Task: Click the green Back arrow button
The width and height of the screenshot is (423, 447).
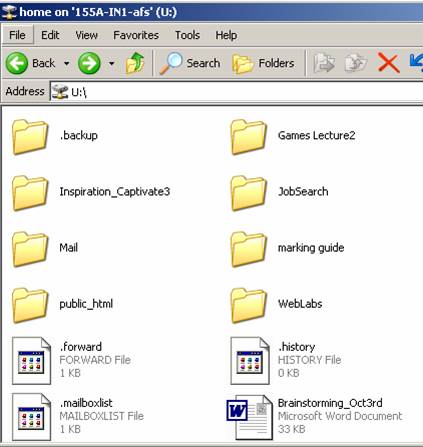Action: click(17, 63)
